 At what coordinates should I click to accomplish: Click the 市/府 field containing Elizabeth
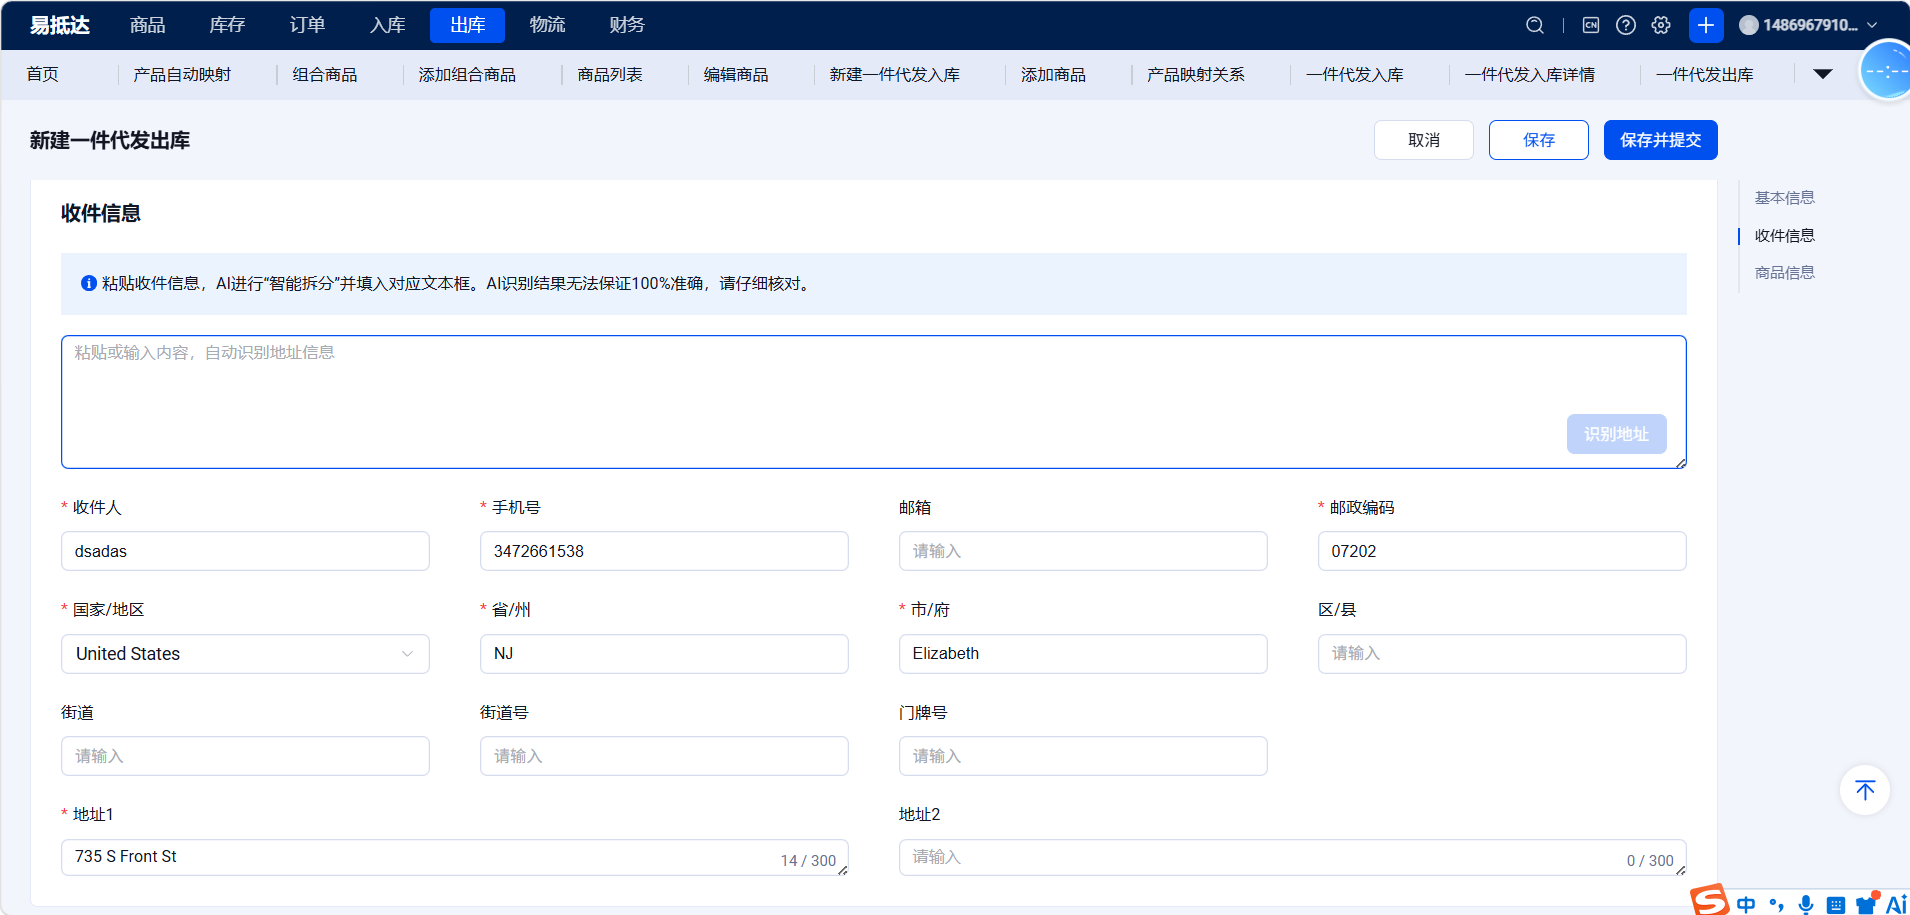pos(1083,654)
